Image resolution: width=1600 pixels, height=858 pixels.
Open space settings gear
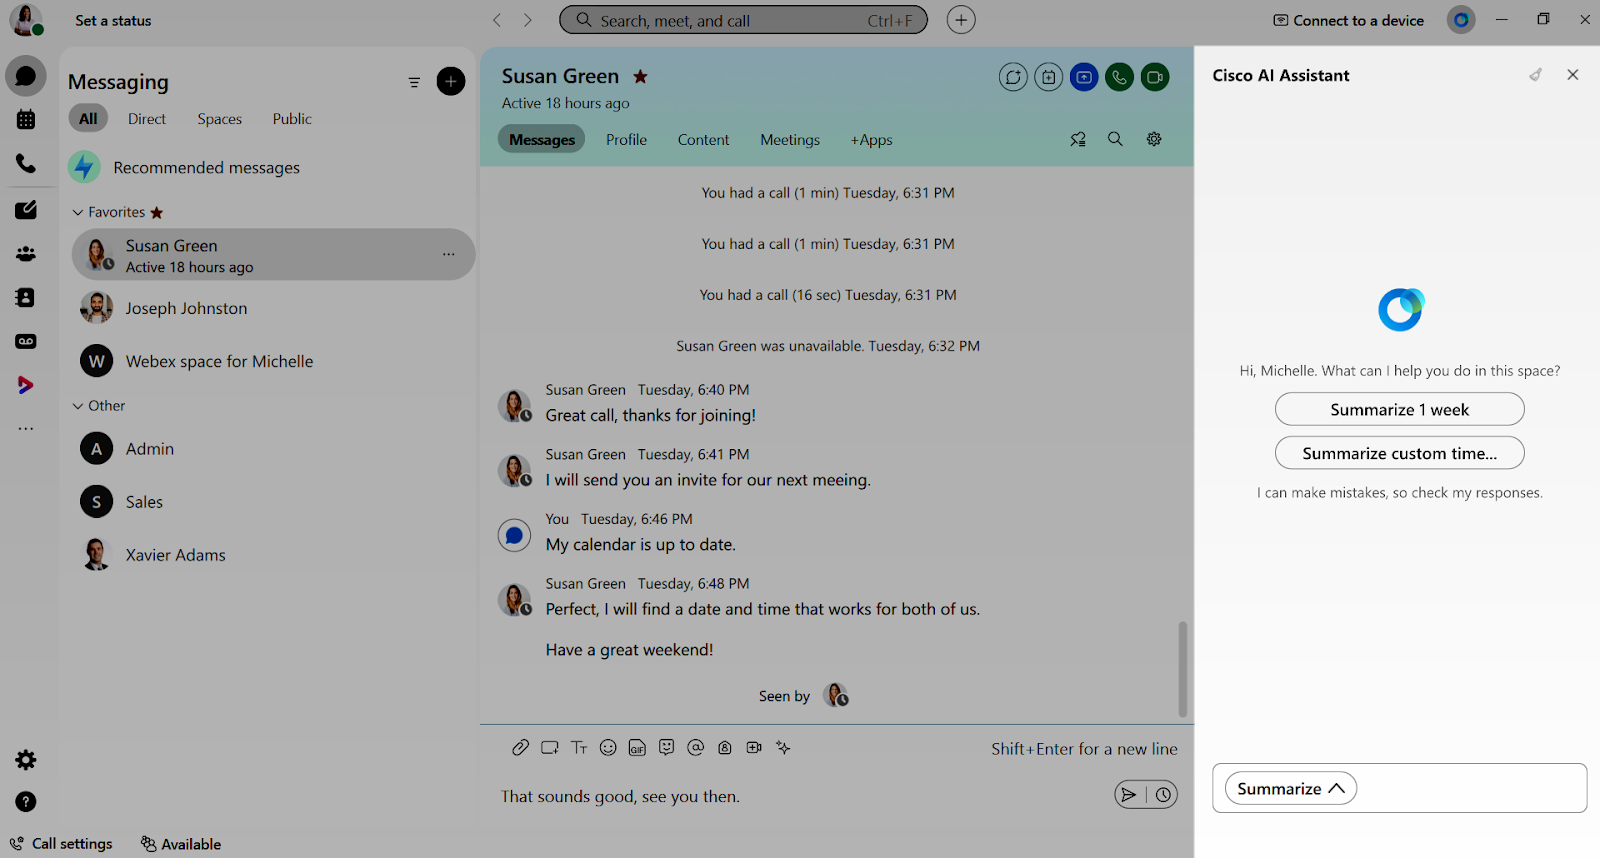pyautogui.click(x=1154, y=139)
